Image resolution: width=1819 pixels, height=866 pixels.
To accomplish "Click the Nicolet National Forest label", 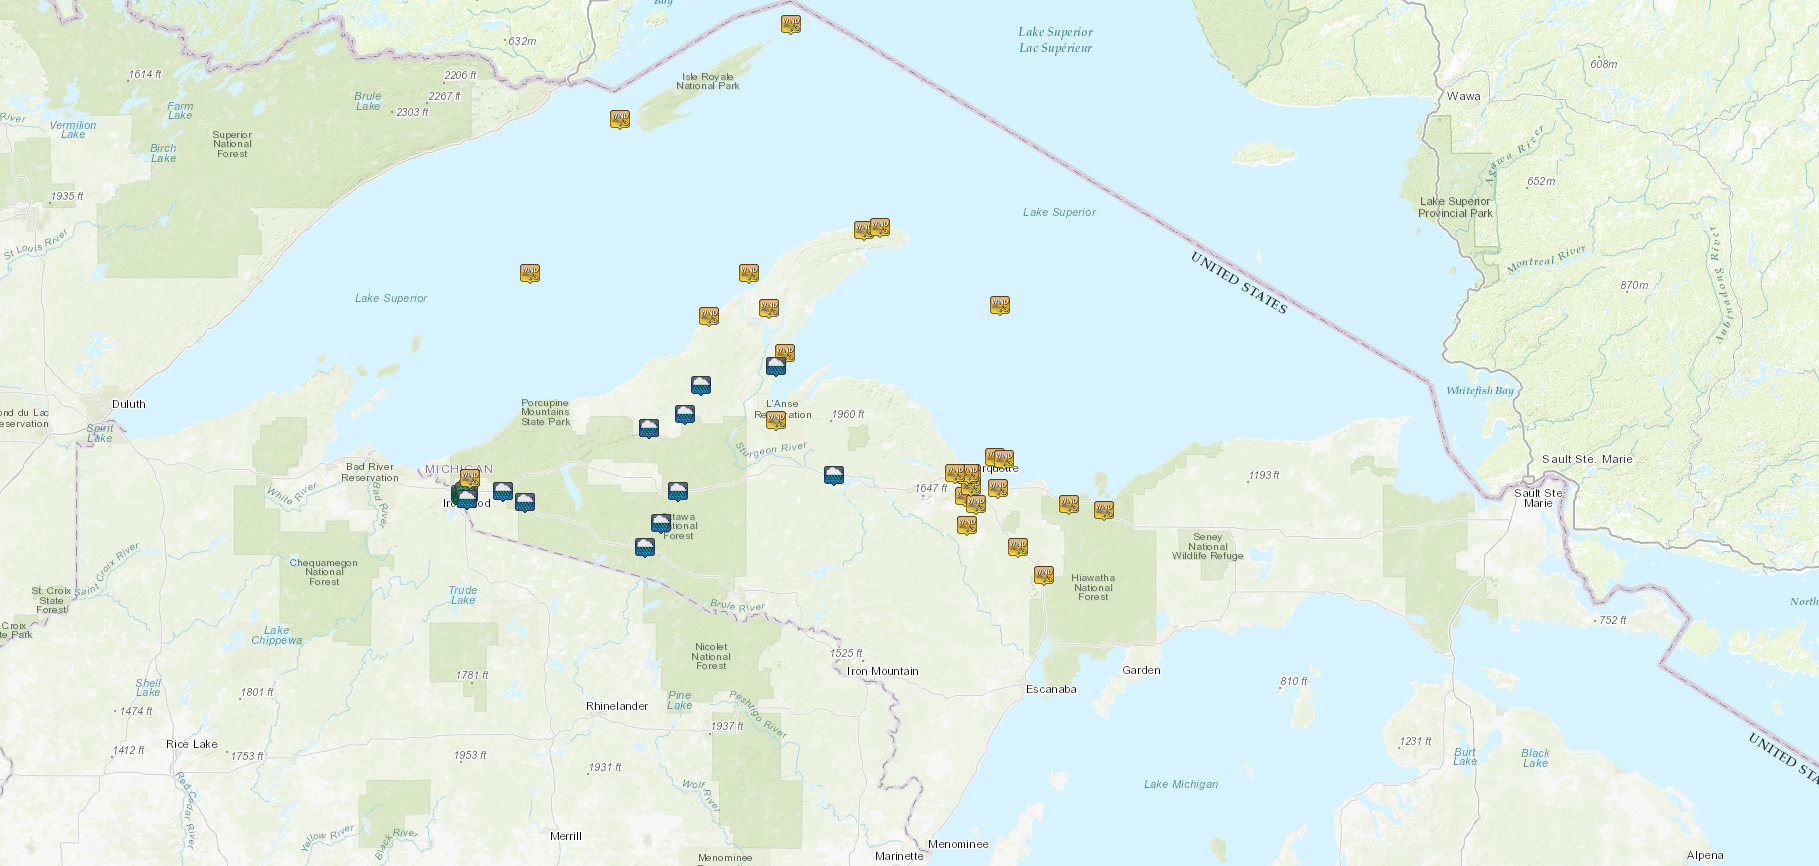I will click(x=711, y=656).
